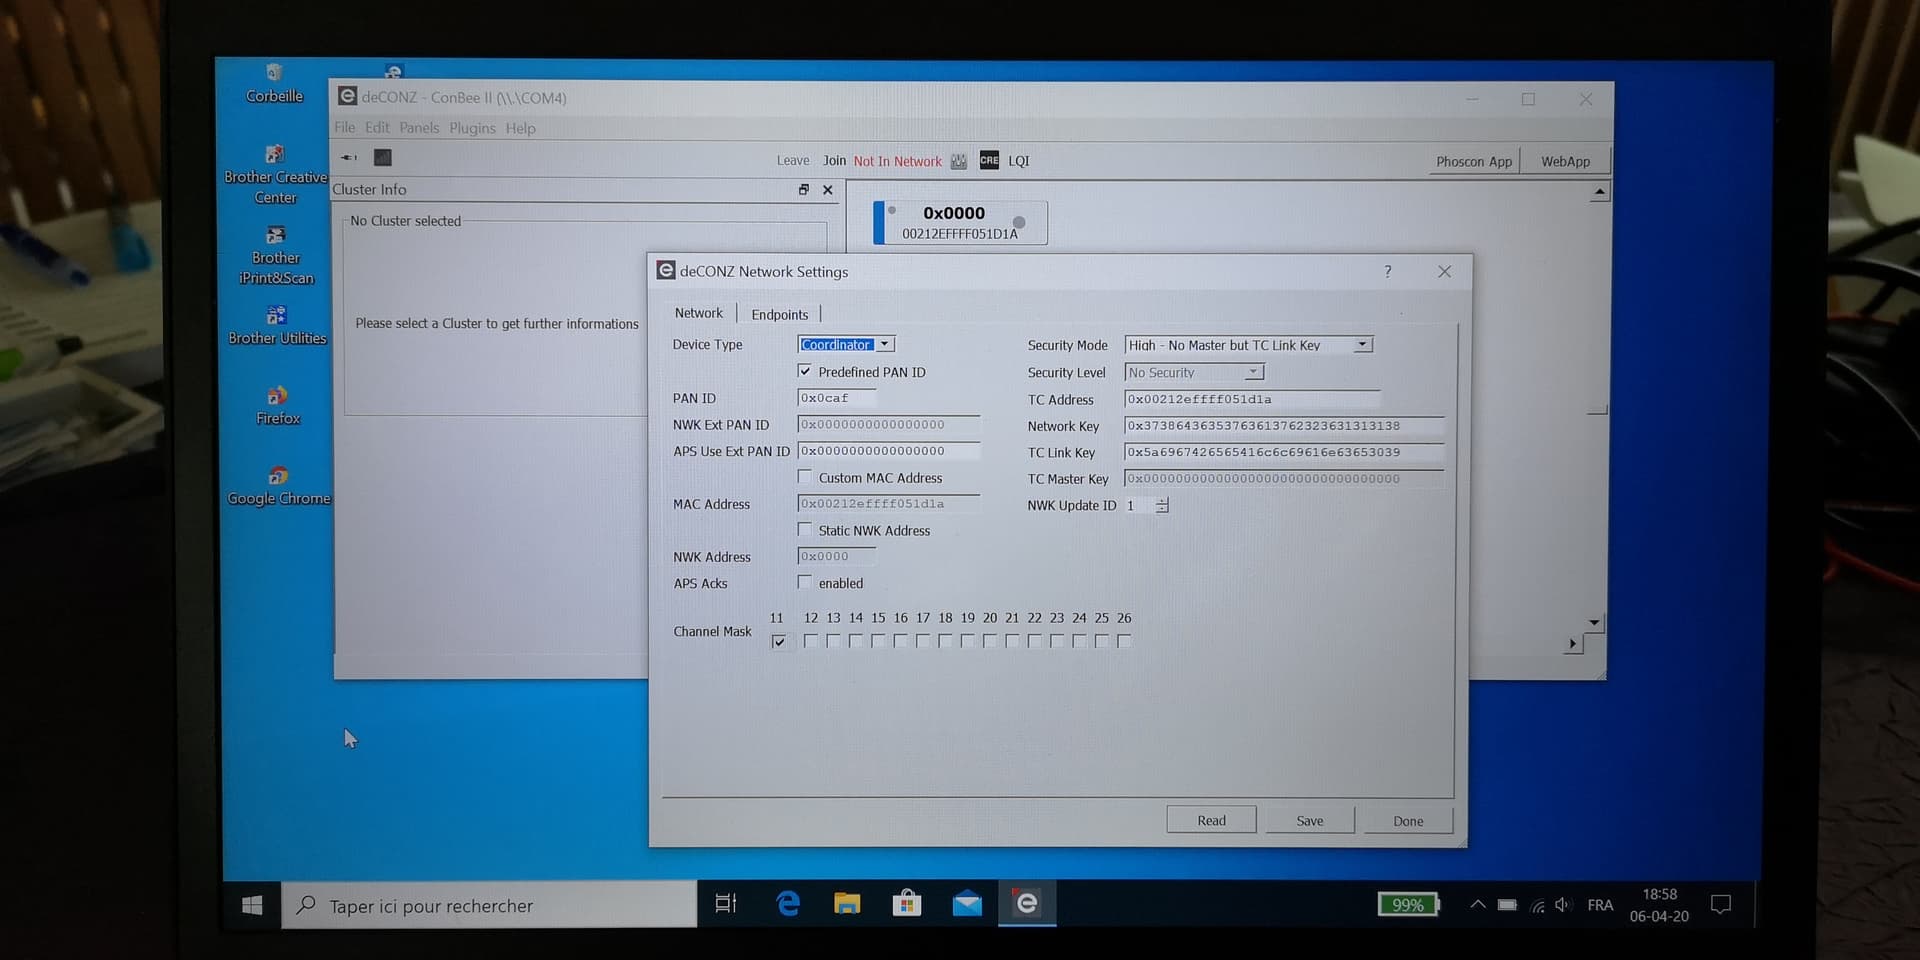Launch Microsoft Edge from the taskbar
The image size is (1920, 960).
click(788, 904)
